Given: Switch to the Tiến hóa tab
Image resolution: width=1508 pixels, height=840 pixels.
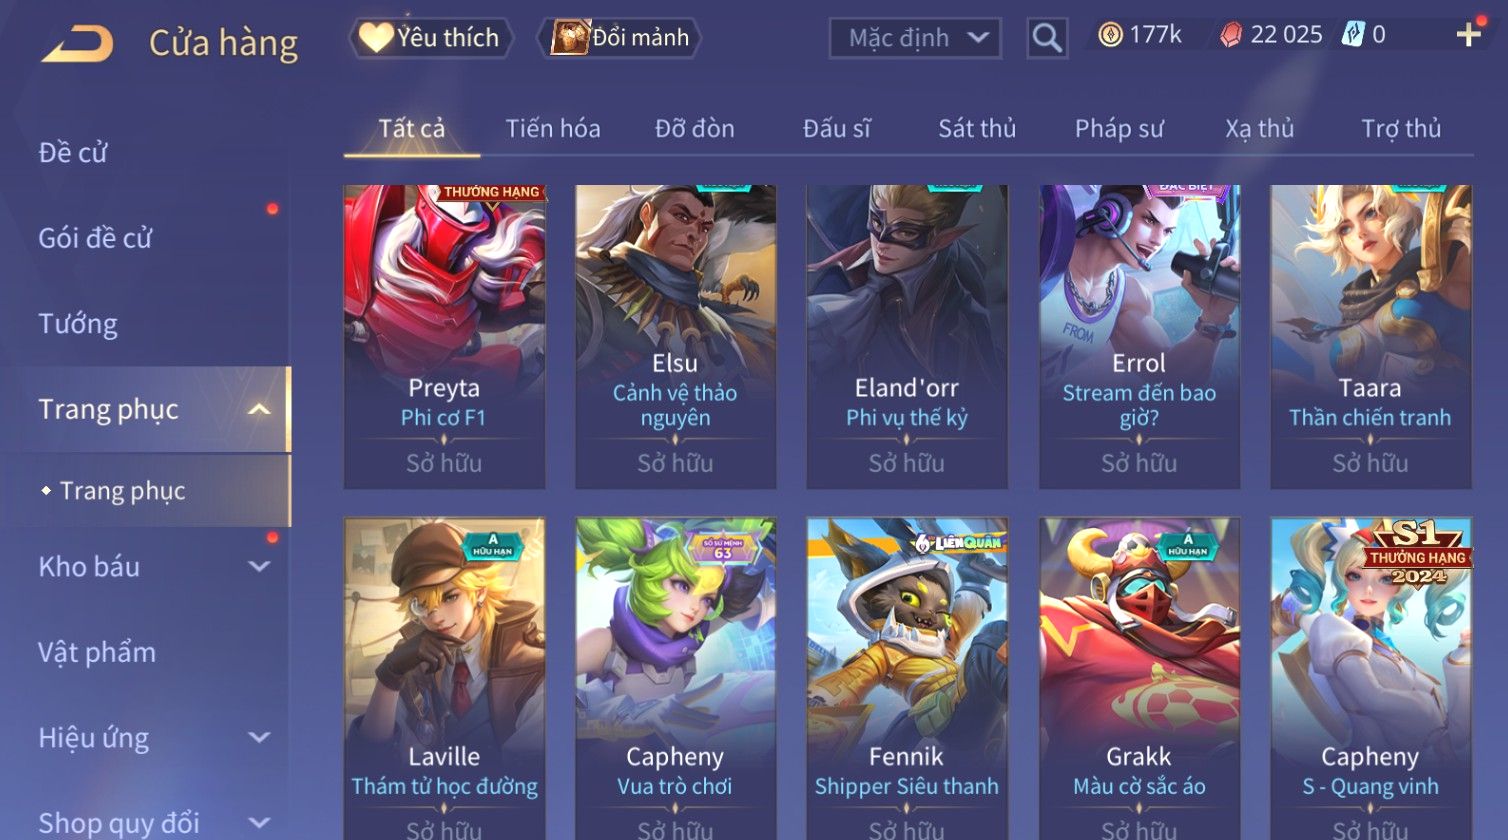Looking at the screenshot, I should tap(553, 128).
